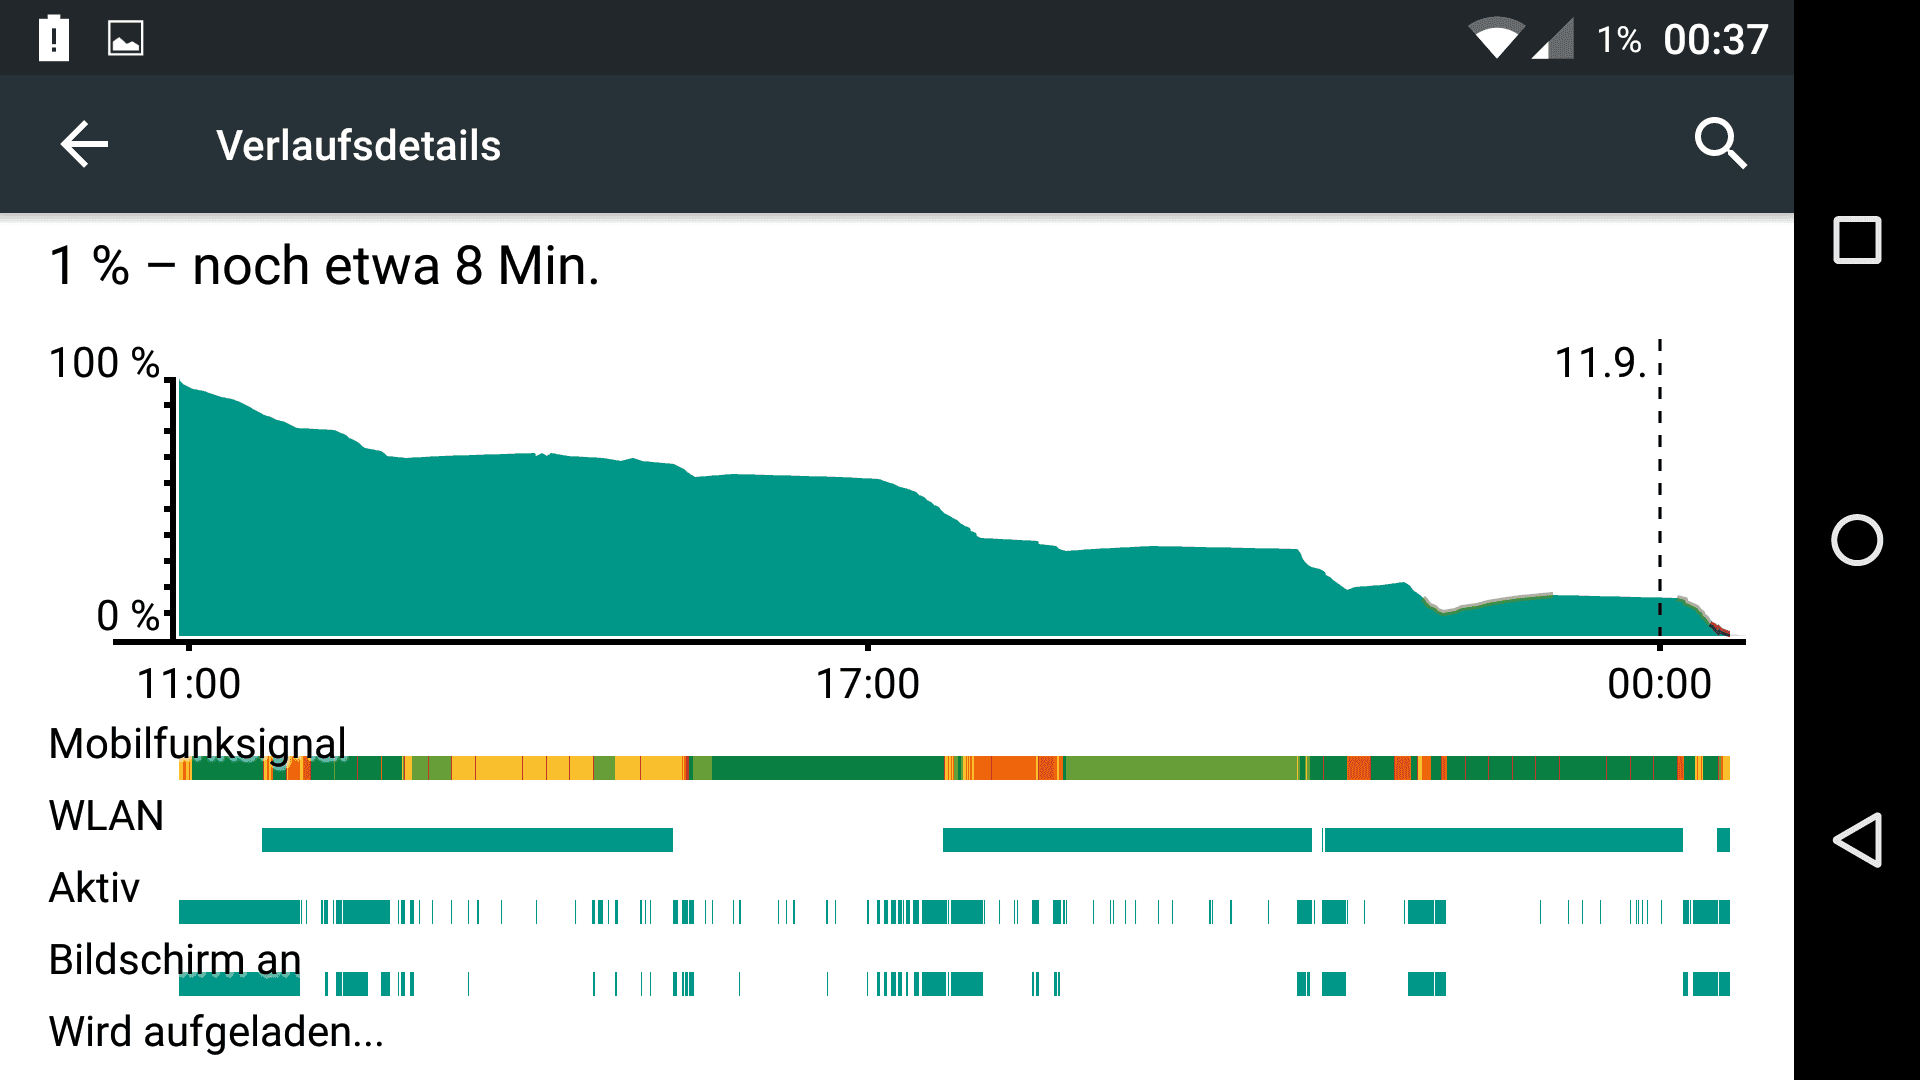
Task: Tap the image notification icon
Action: coord(126,39)
